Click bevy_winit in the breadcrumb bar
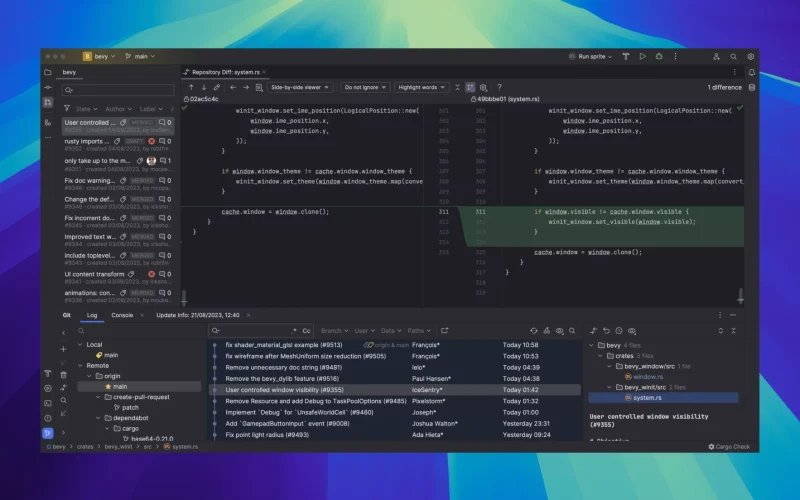 [118, 446]
